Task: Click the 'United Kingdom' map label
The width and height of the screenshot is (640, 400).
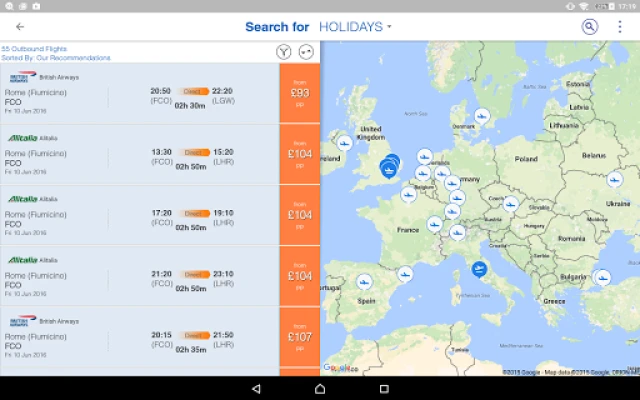Action: (x=371, y=133)
